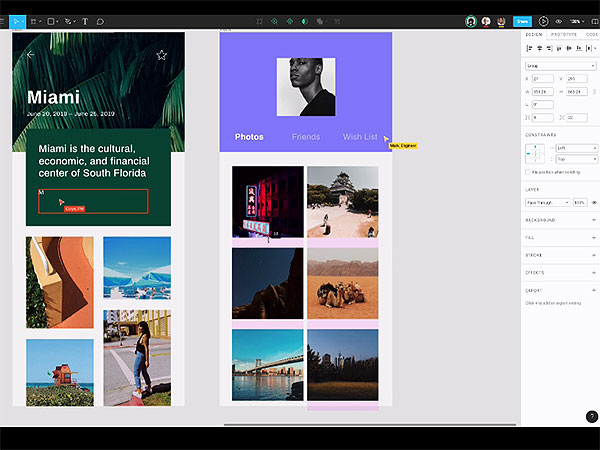Click the Edit Object icon in center toolbar
Viewport: 600px width, 450px height.
[259, 21]
